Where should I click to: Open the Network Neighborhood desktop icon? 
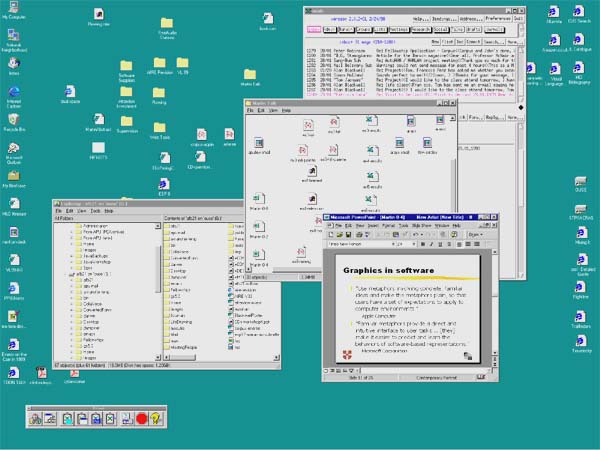(x=14, y=36)
